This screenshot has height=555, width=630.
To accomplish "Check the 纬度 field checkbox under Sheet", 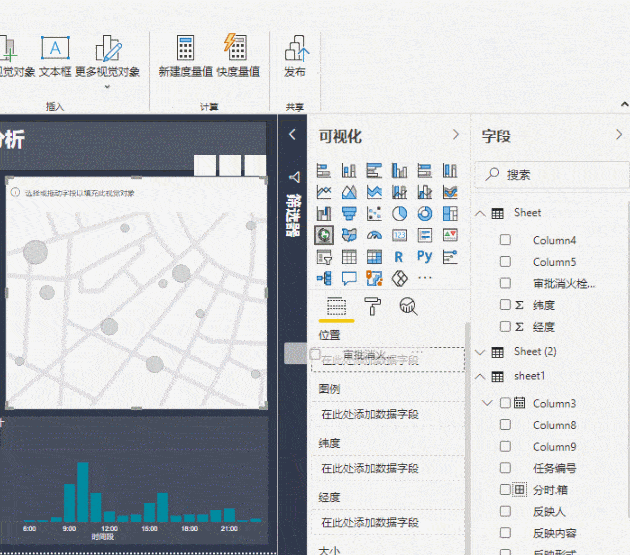I will pyautogui.click(x=505, y=305).
